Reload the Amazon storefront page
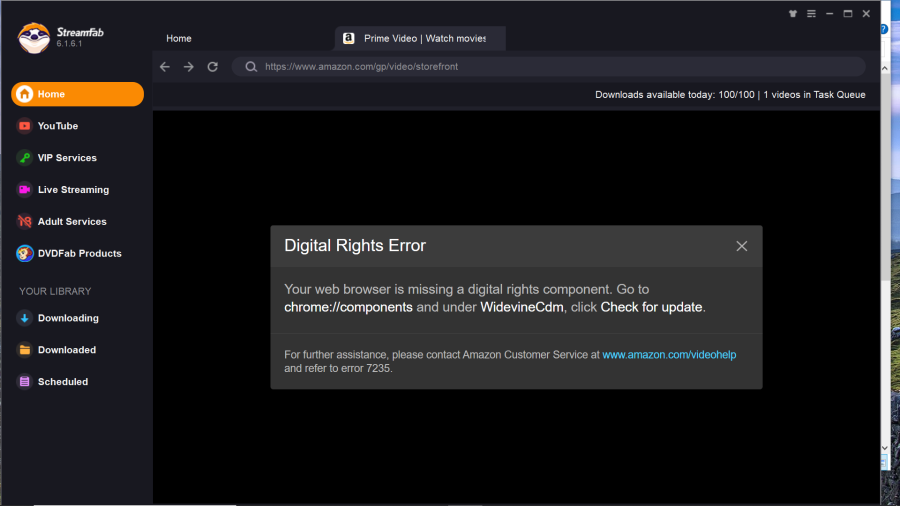 tap(212, 67)
